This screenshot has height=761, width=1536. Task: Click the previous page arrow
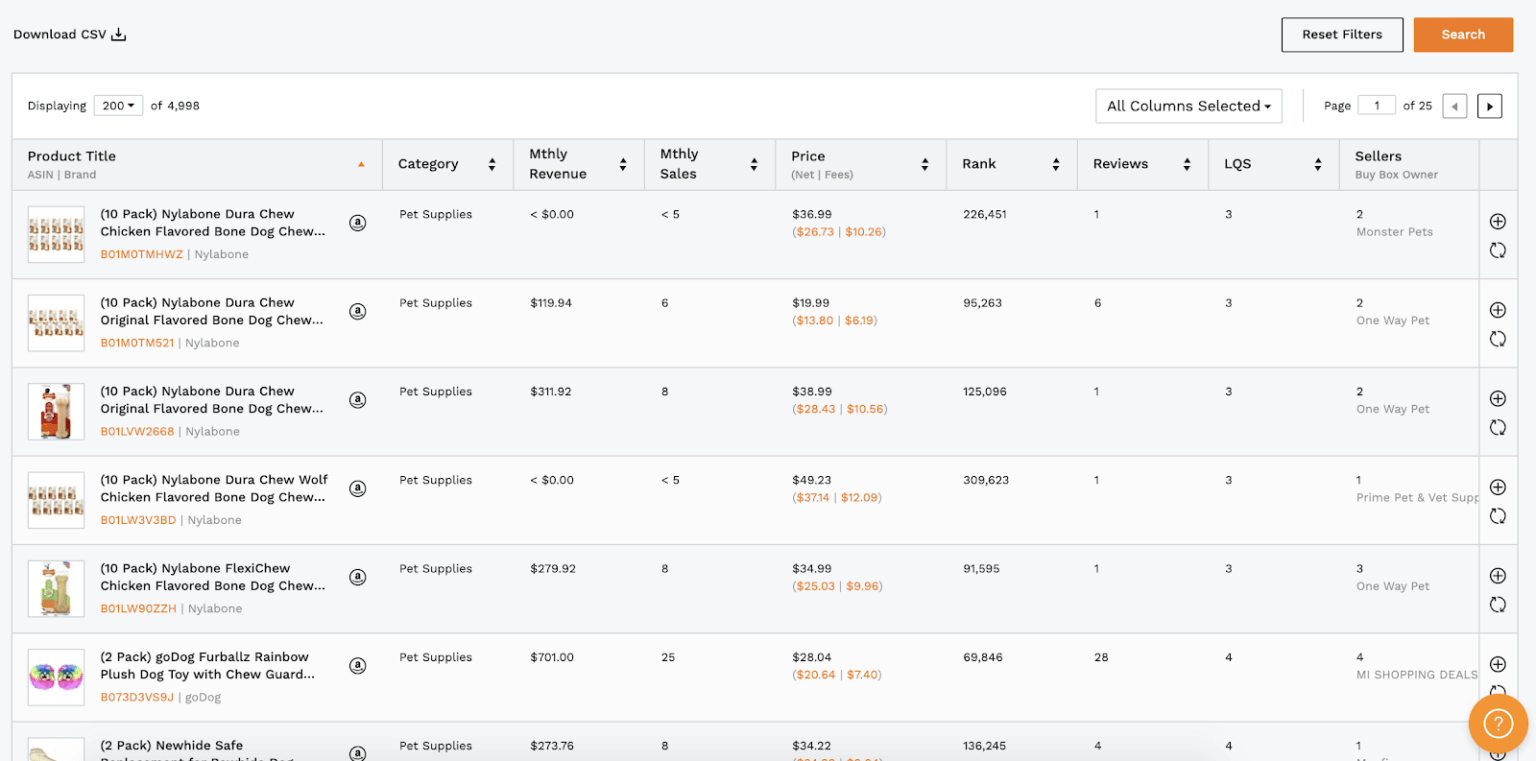[1455, 105]
